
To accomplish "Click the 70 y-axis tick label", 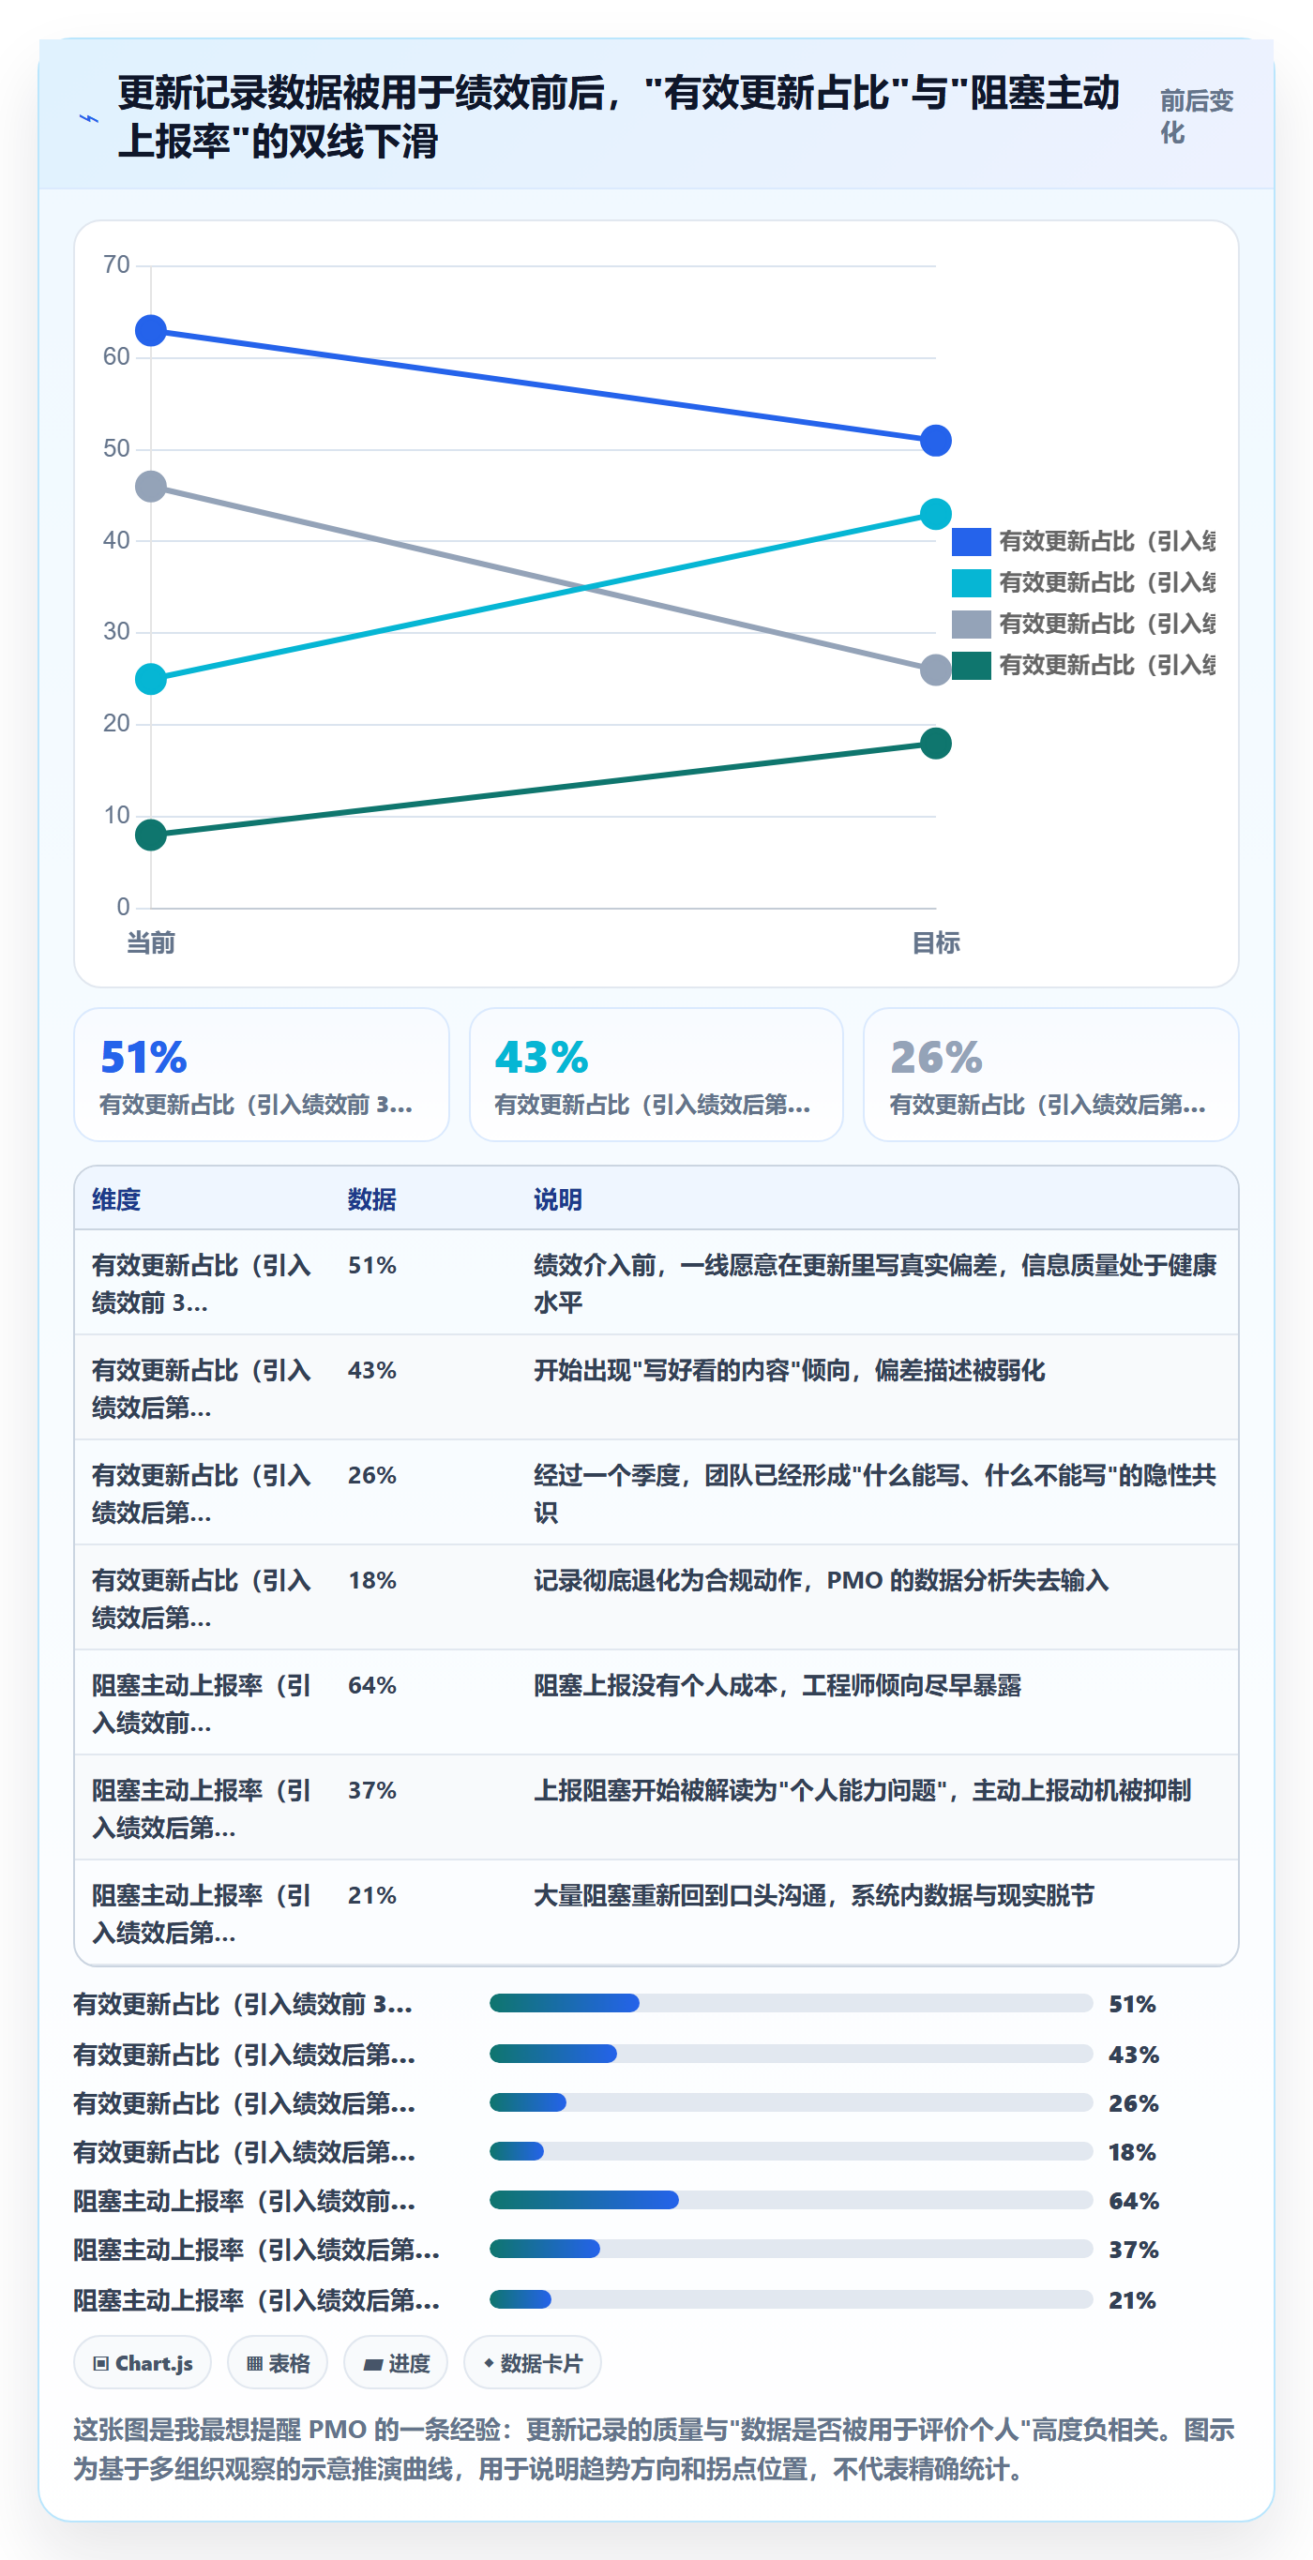I will point(116,265).
